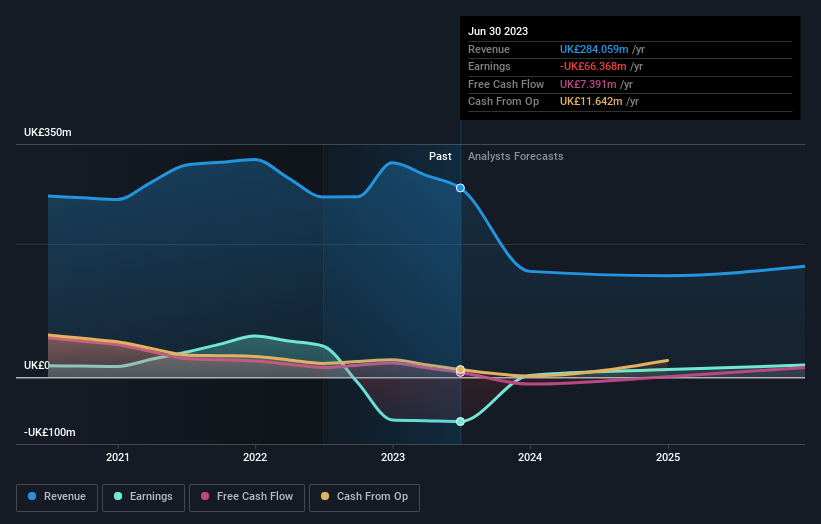The width and height of the screenshot is (821, 524).
Task: Select the 2024 x-axis label
Action: [x=530, y=457]
